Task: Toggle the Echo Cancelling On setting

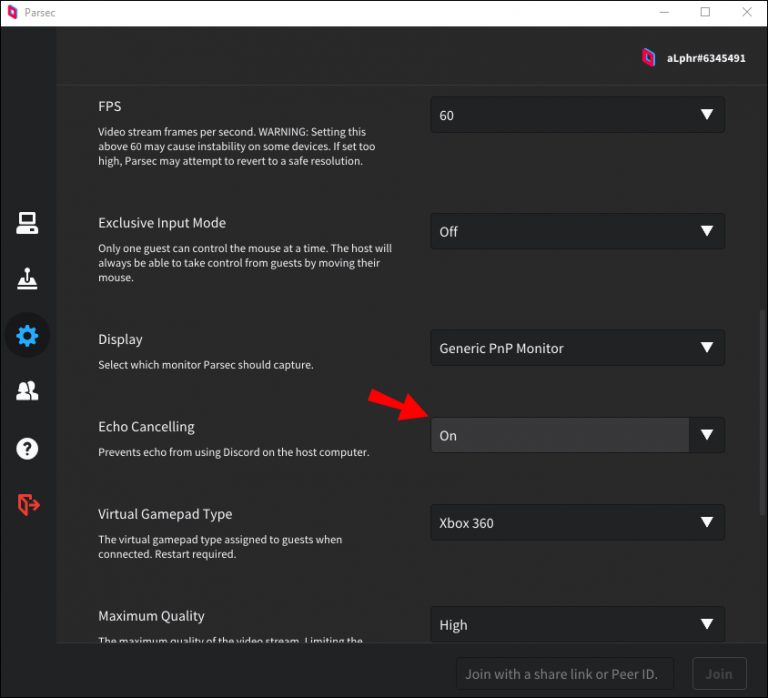Action: [x=577, y=435]
